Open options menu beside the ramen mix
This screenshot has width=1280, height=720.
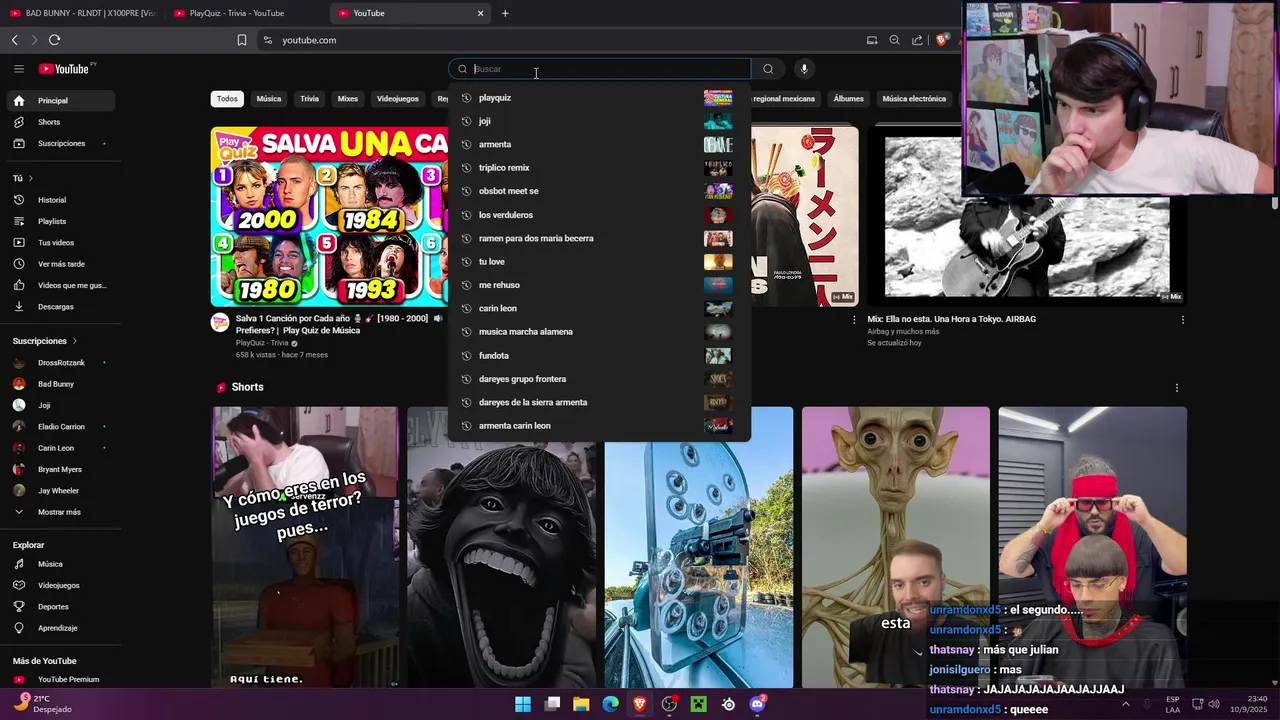[854, 320]
